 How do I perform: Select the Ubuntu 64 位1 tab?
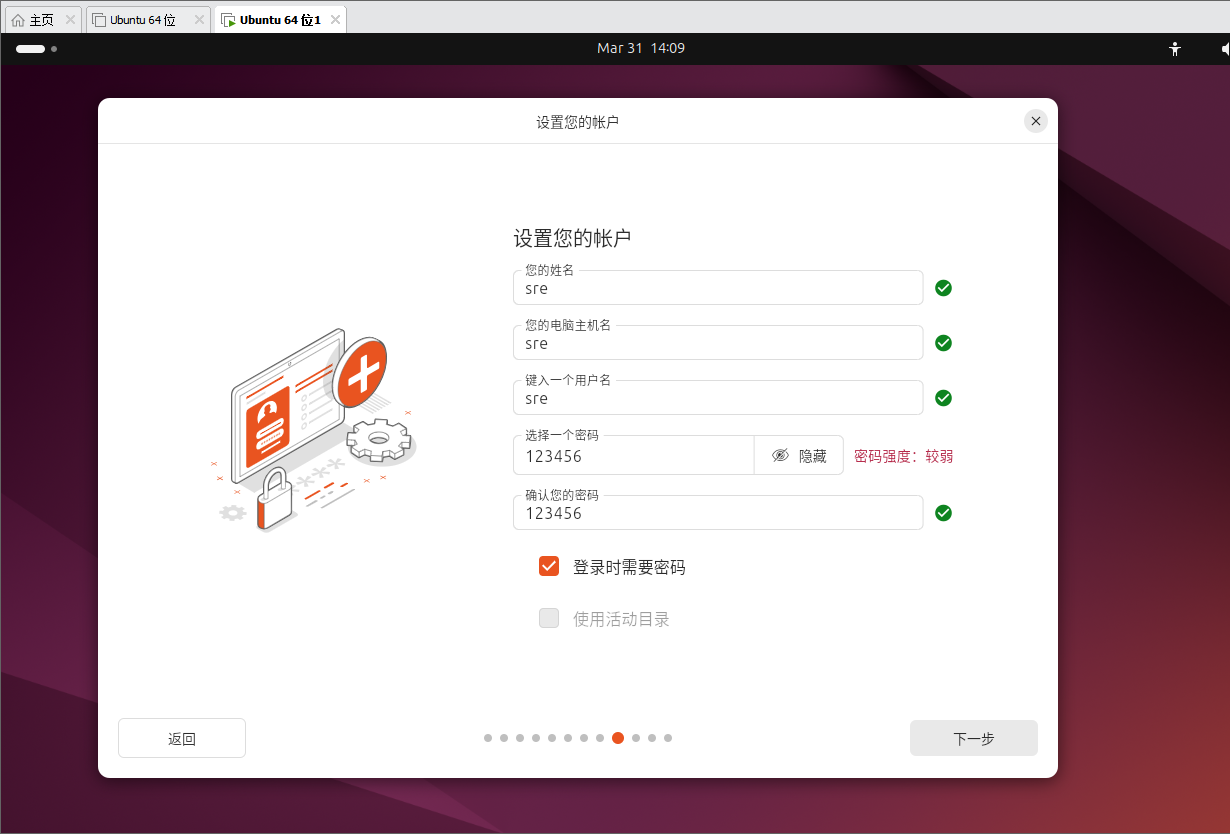tap(280, 20)
